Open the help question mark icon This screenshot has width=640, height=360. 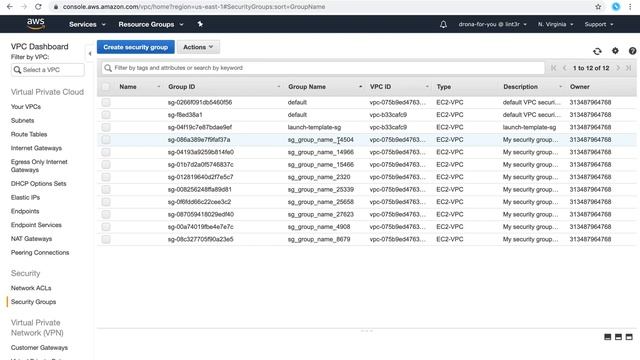coord(632,51)
